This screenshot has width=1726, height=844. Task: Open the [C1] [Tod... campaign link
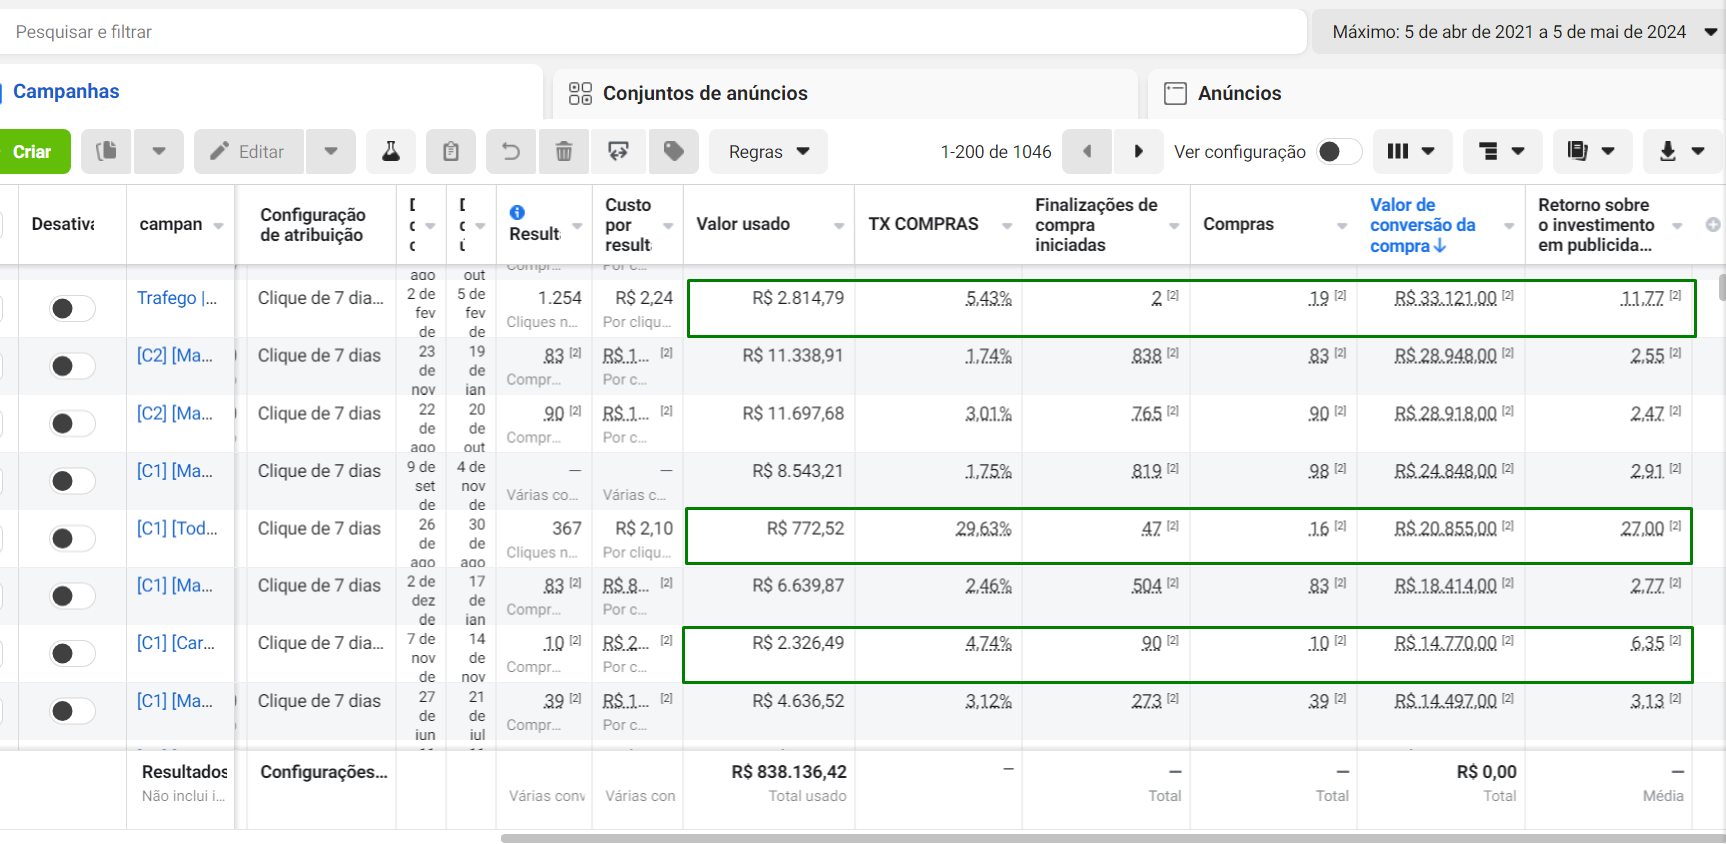[x=177, y=528]
